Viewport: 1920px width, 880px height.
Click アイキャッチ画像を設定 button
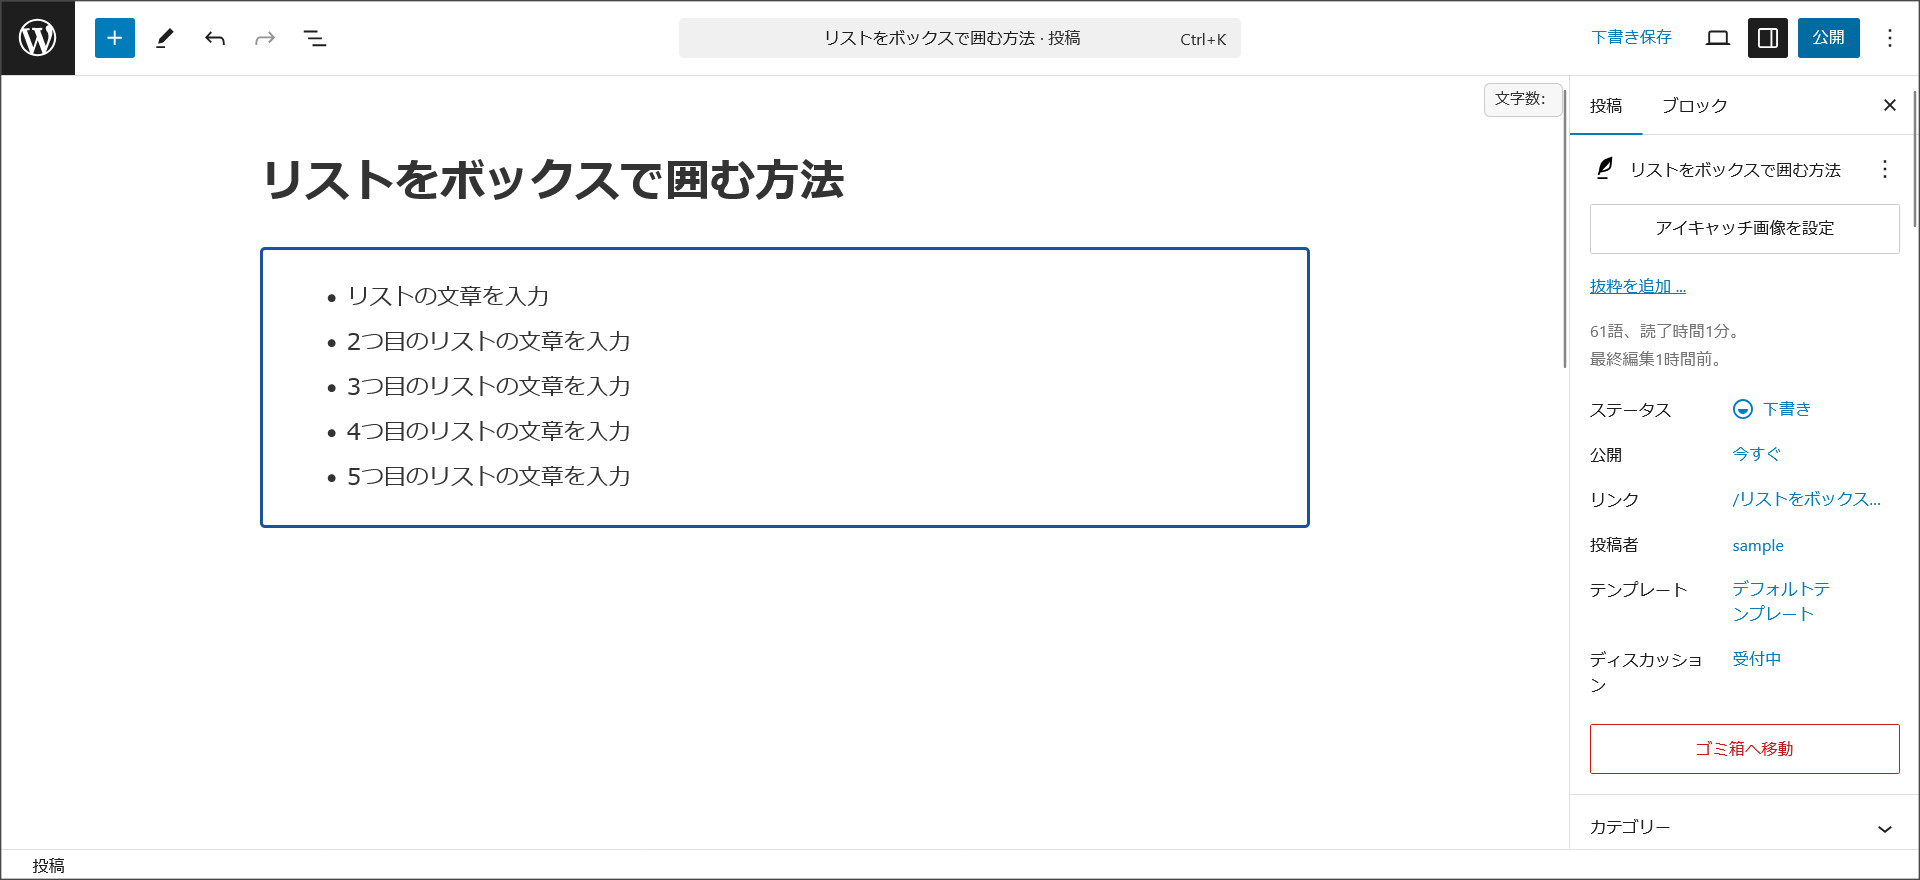[x=1745, y=229]
